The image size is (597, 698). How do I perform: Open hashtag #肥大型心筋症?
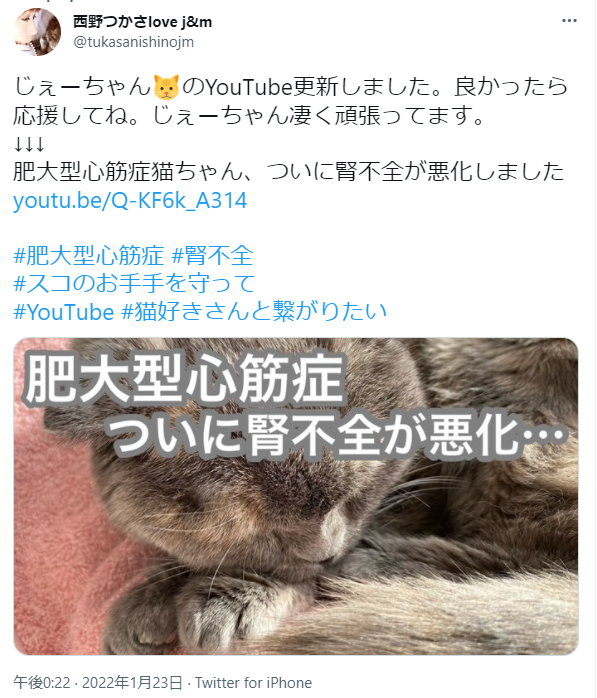tap(89, 256)
